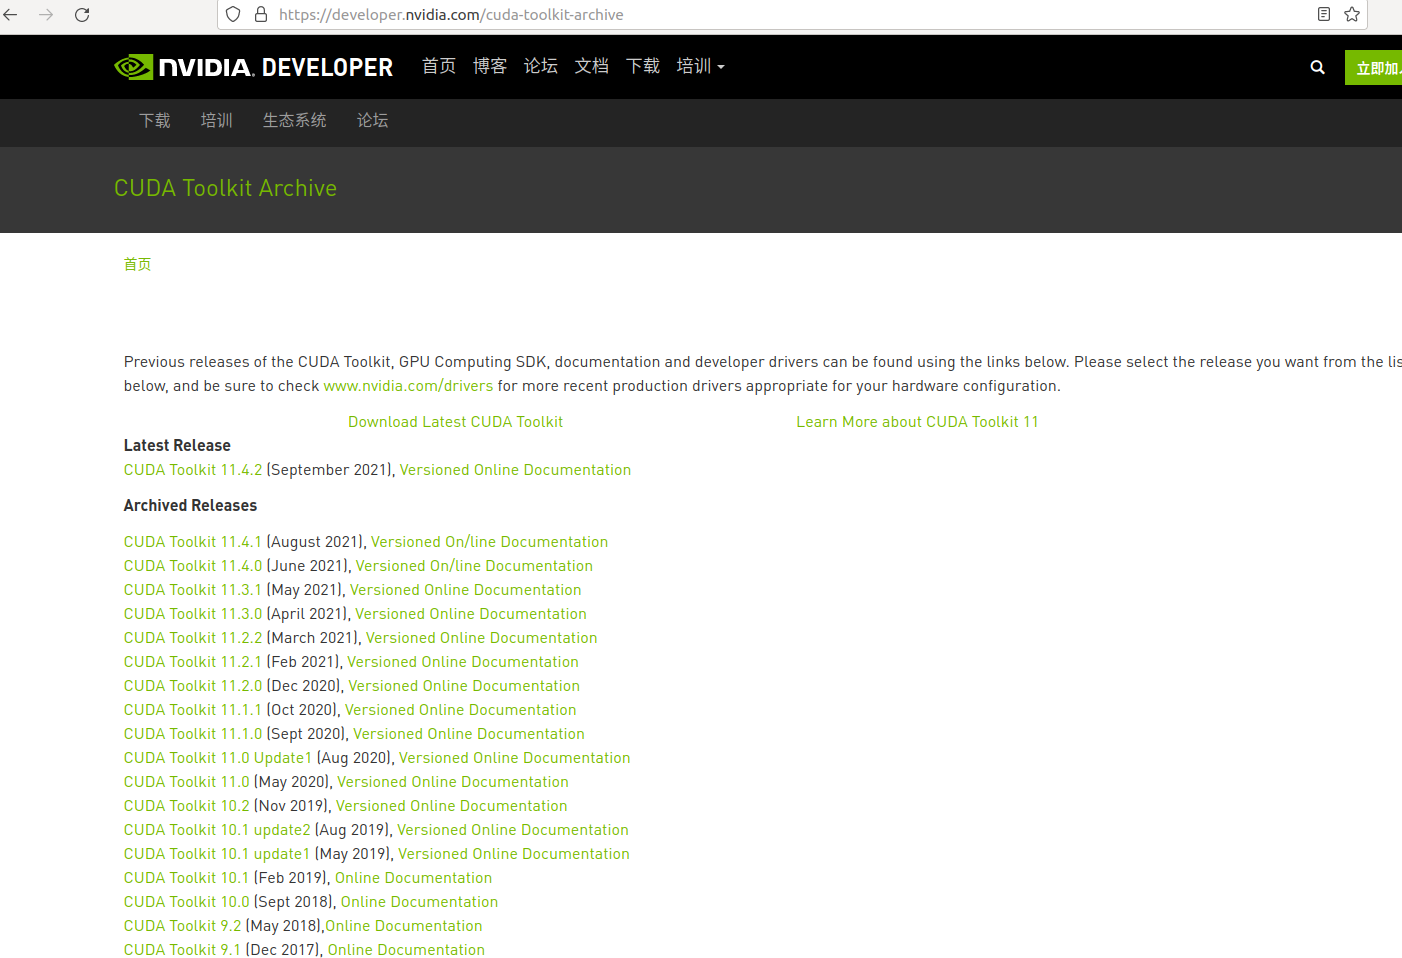Open documentation link for CUDA 11.4.0
The height and width of the screenshot is (958, 1402).
pos(474,566)
